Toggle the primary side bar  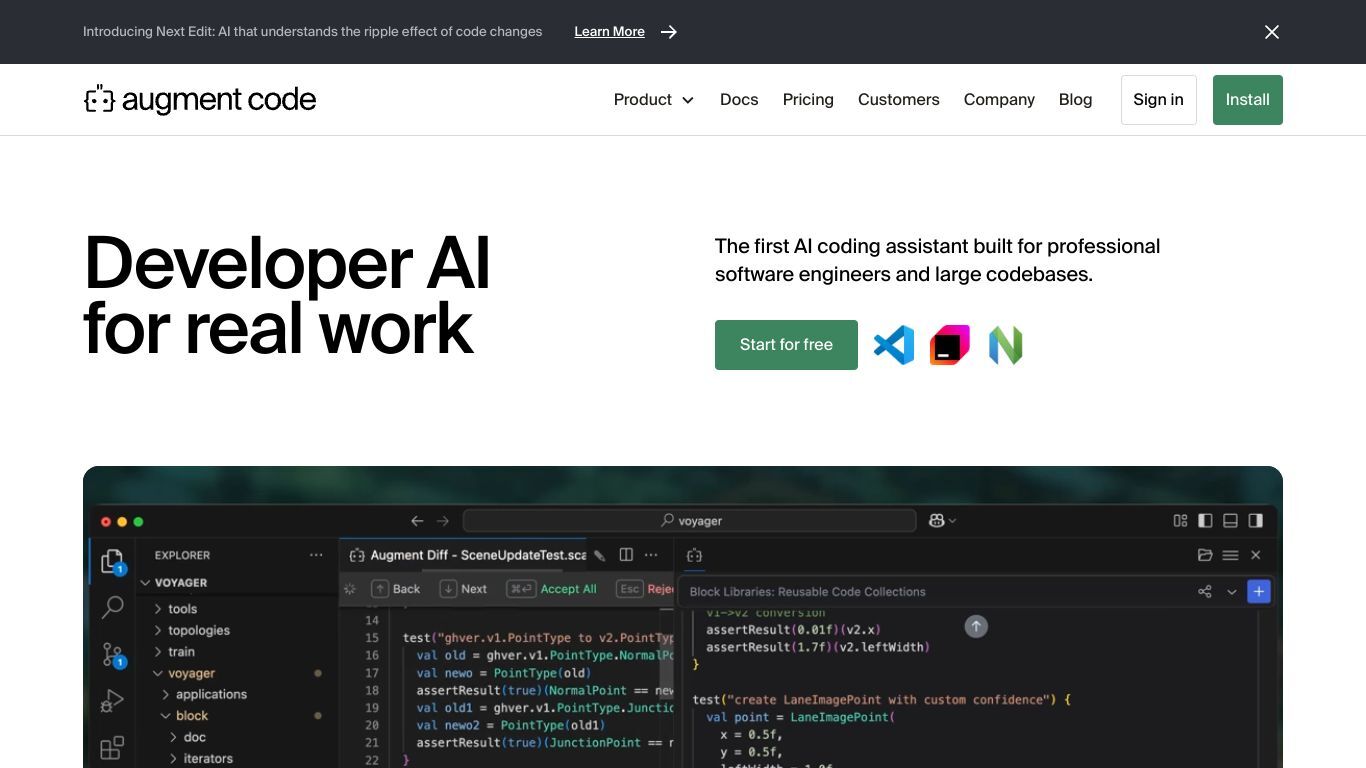click(x=1205, y=521)
